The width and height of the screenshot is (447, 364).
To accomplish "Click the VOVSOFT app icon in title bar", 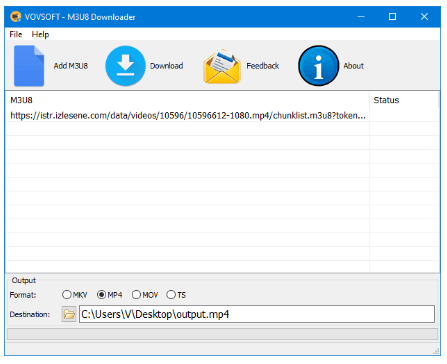I will pos(15,17).
